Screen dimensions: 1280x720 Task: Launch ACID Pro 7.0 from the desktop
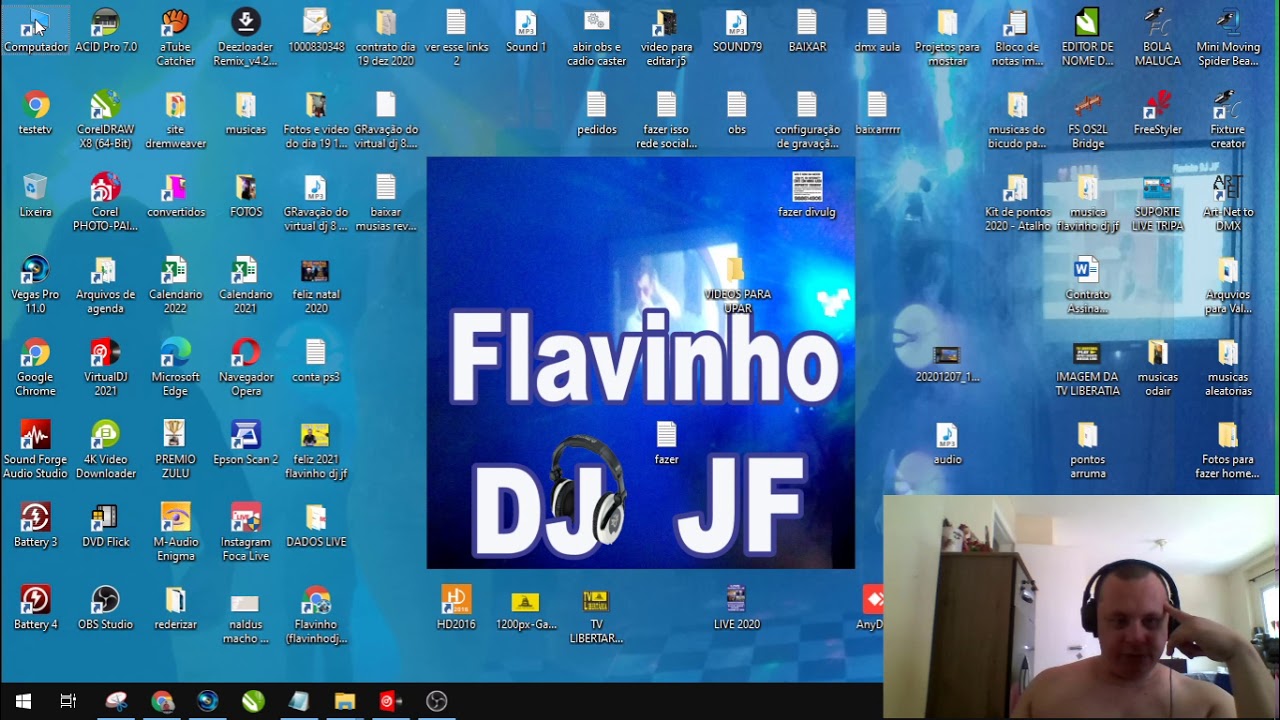(105, 30)
